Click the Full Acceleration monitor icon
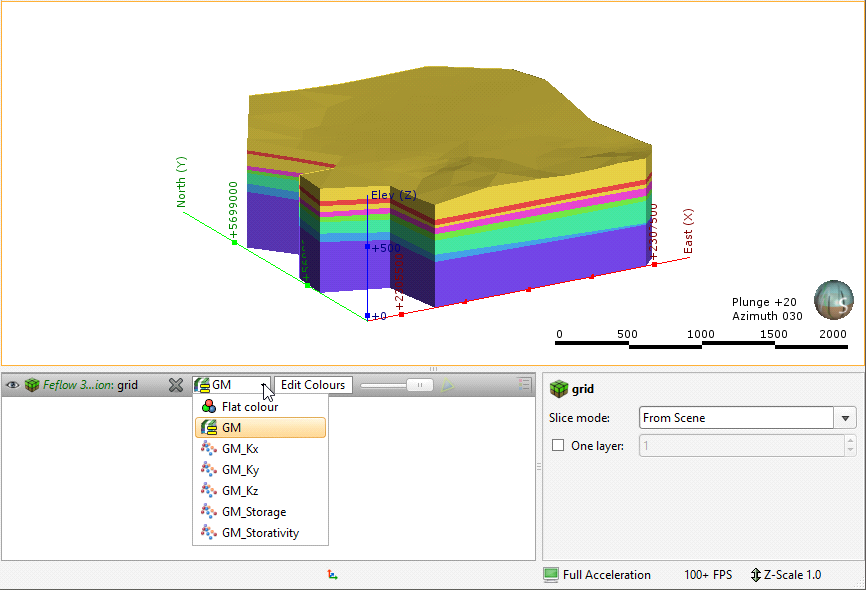Viewport: 866px width, 590px height. pos(550,575)
